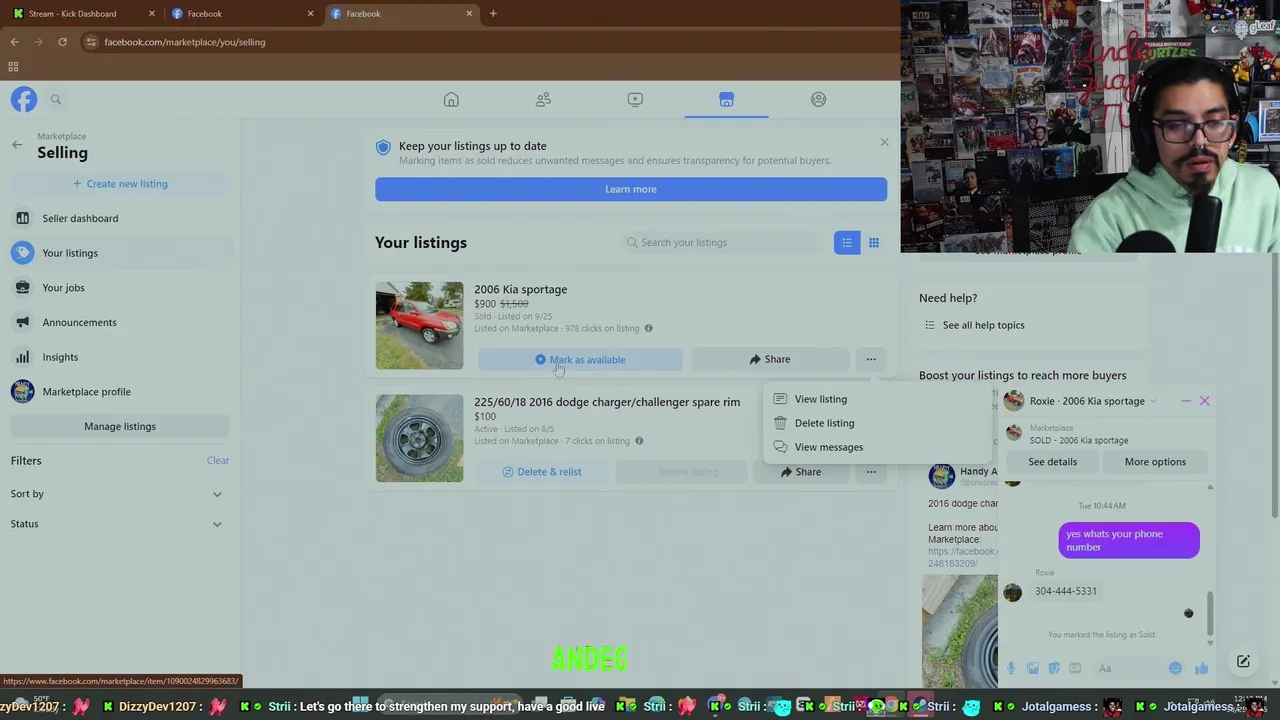1280x720 pixels.
Task: Click the Manage listings button
Action: pyautogui.click(x=120, y=426)
